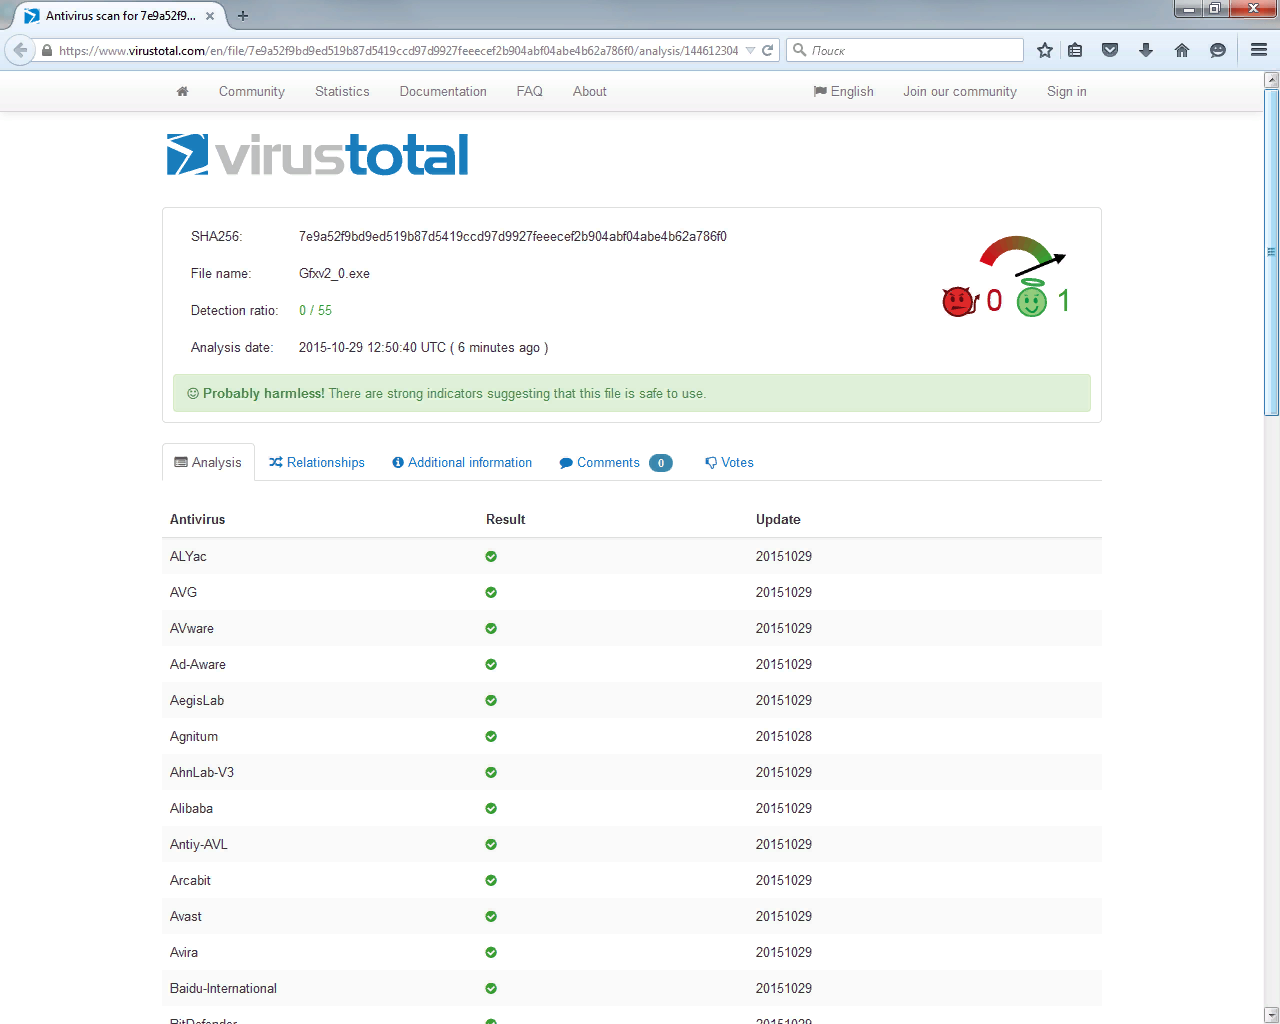Click green check result for Ad-Aware
Viewport: 1280px width, 1024px height.
click(x=491, y=664)
